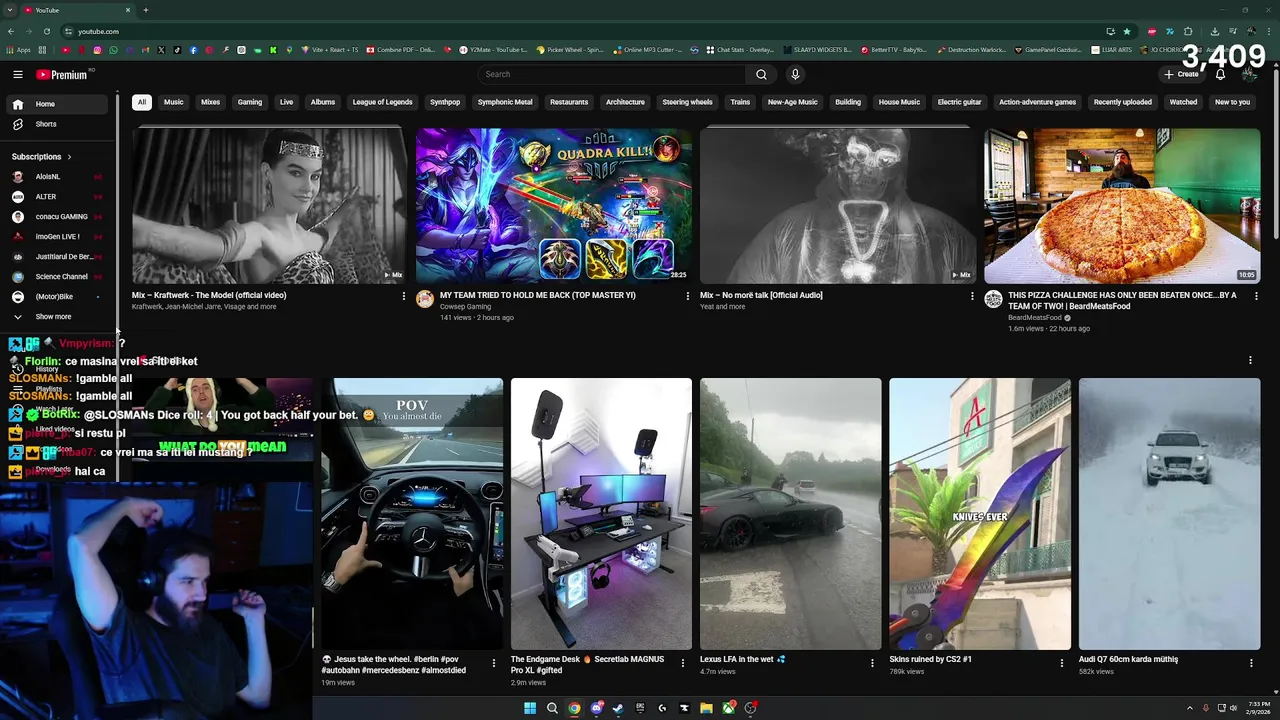The image size is (1280, 720).
Task: Open options for Lexus LFA short
Action: pyautogui.click(x=872, y=662)
